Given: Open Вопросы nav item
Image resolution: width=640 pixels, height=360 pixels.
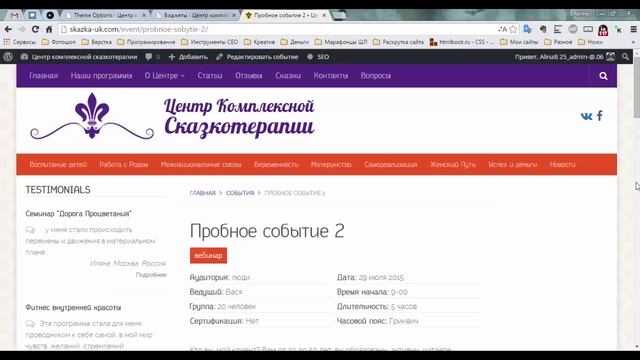Looking at the screenshot, I should coord(376,76).
